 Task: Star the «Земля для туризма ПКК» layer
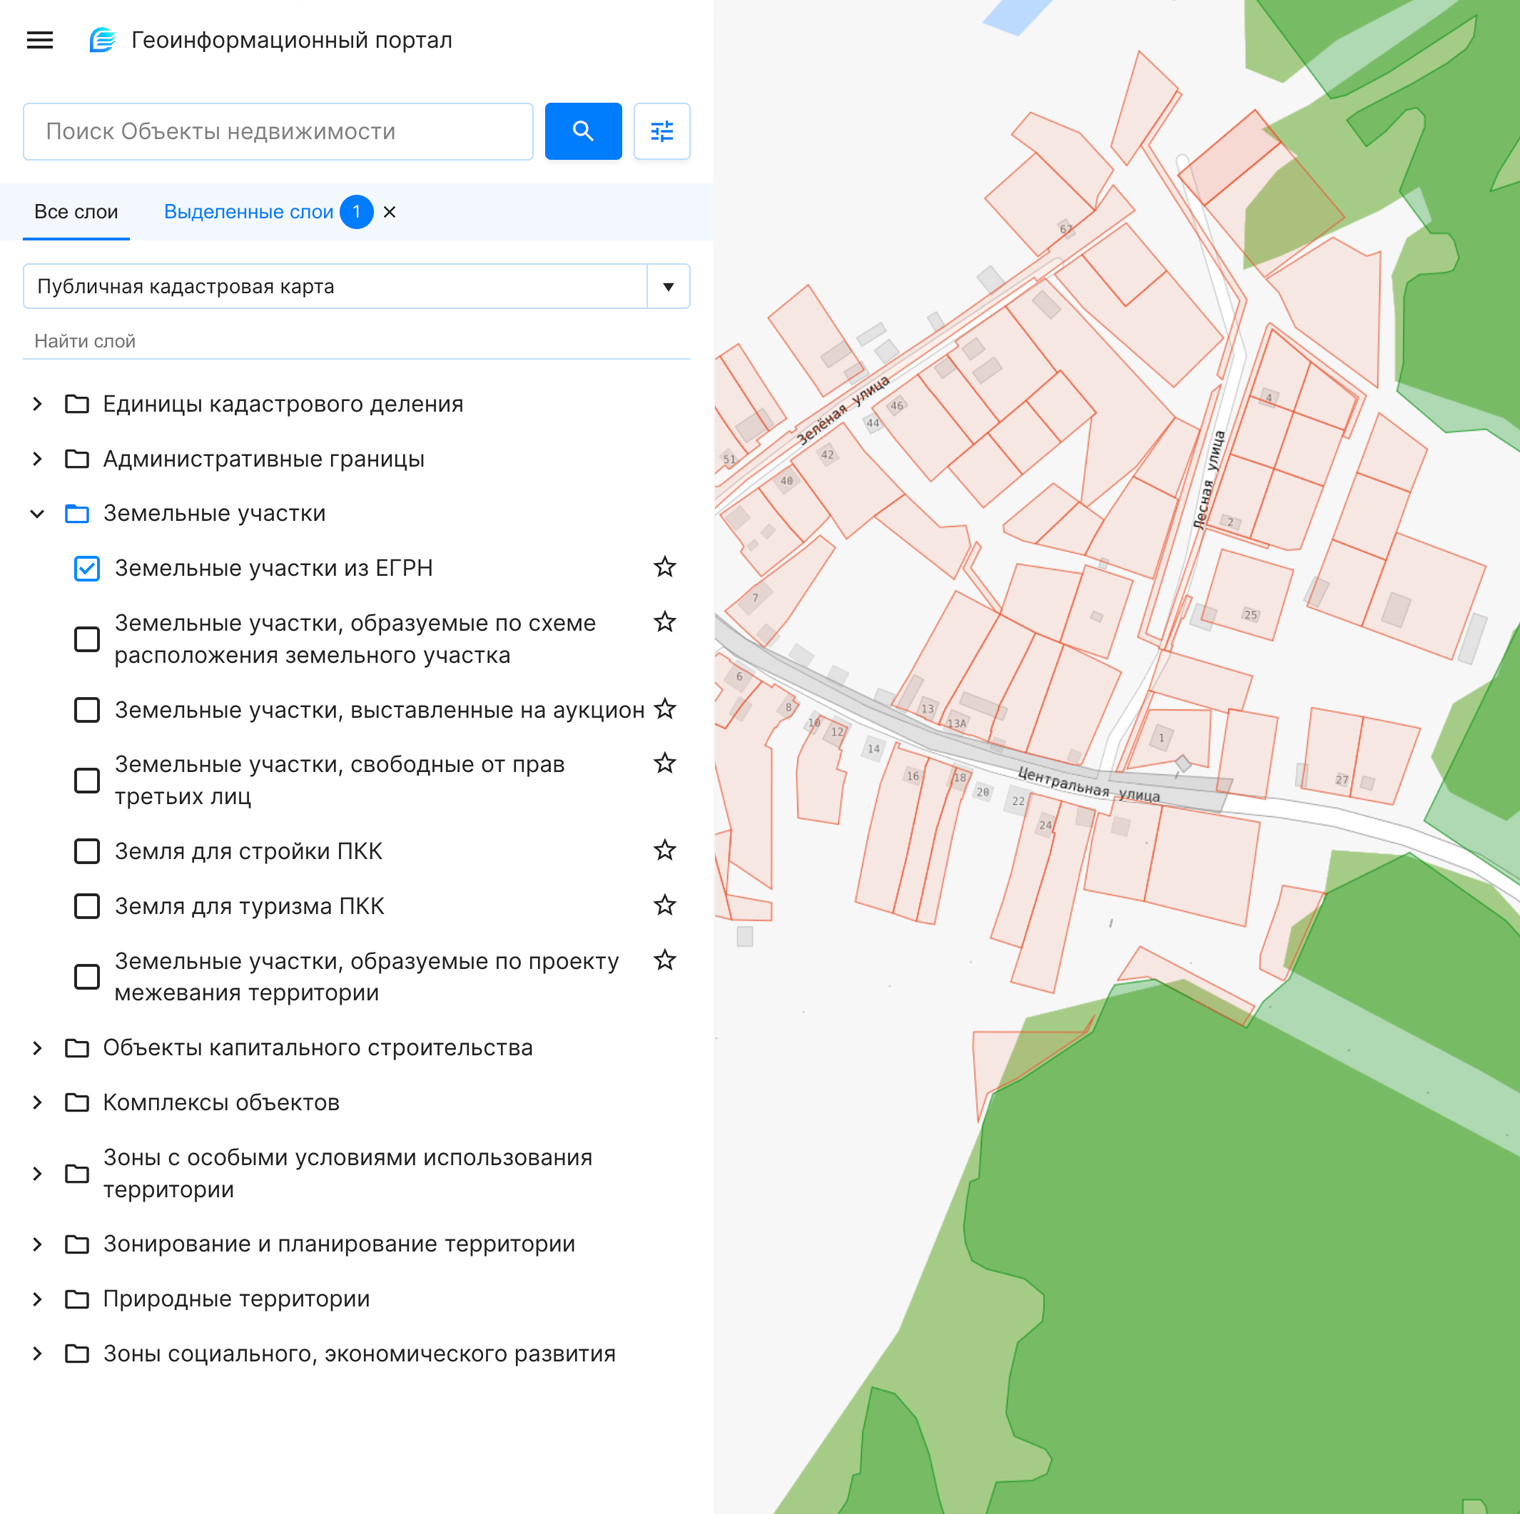[x=665, y=906]
